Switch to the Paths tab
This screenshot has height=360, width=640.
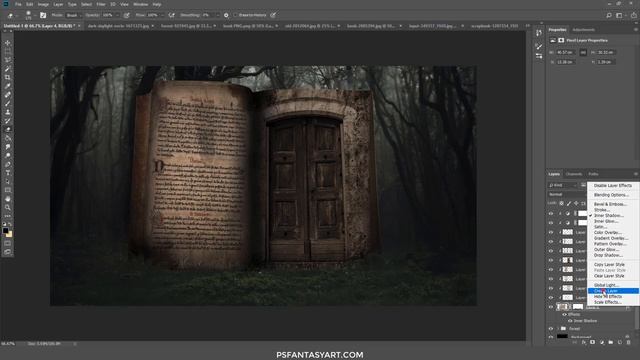click(593, 174)
